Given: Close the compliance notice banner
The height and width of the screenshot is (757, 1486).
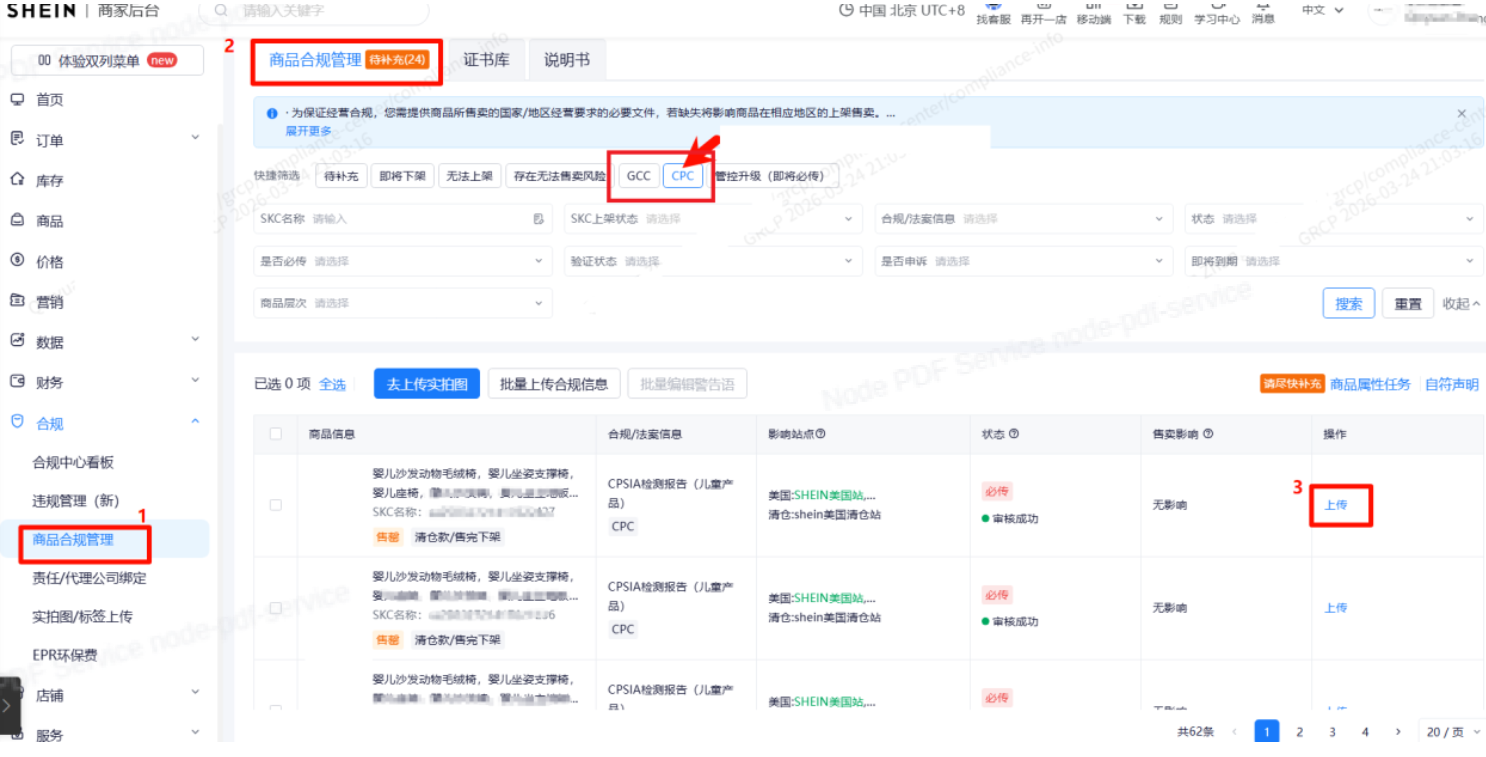Looking at the screenshot, I should pyautogui.click(x=1462, y=114).
